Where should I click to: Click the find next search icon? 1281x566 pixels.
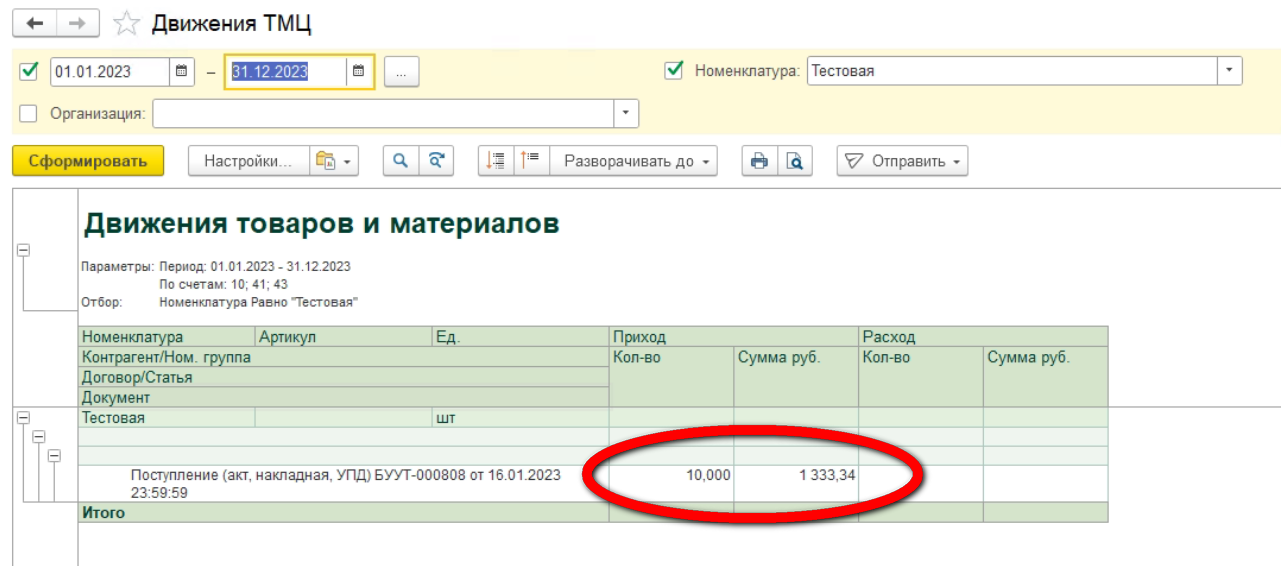435,161
